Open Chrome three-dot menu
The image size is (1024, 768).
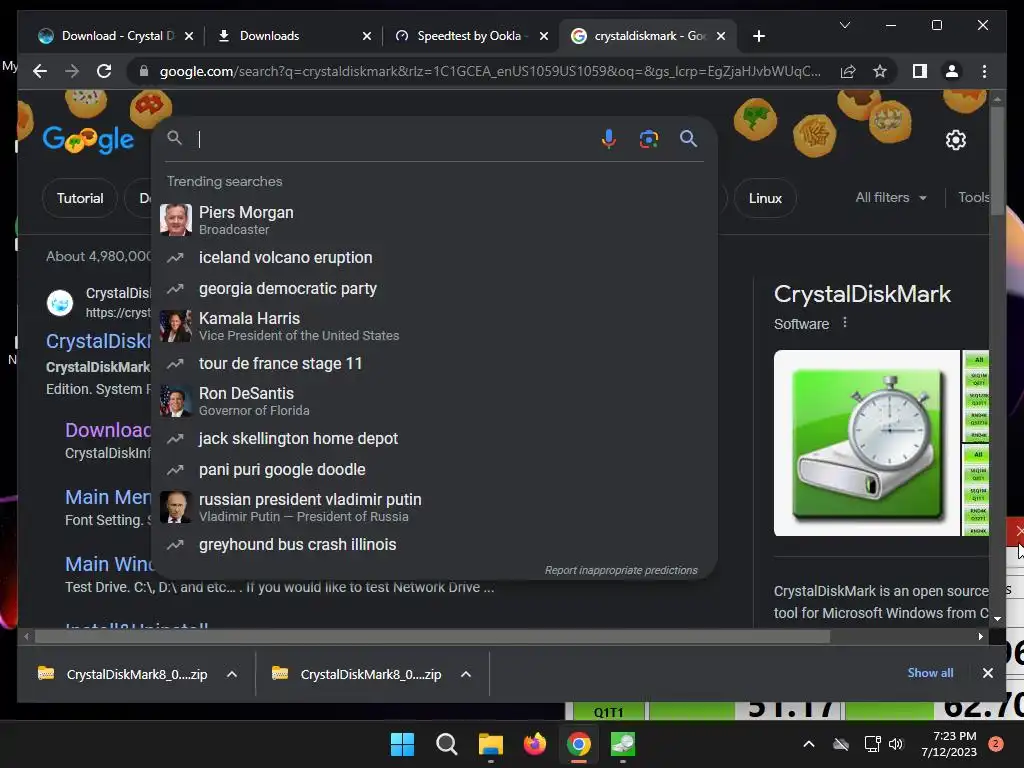click(x=984, y=71)
